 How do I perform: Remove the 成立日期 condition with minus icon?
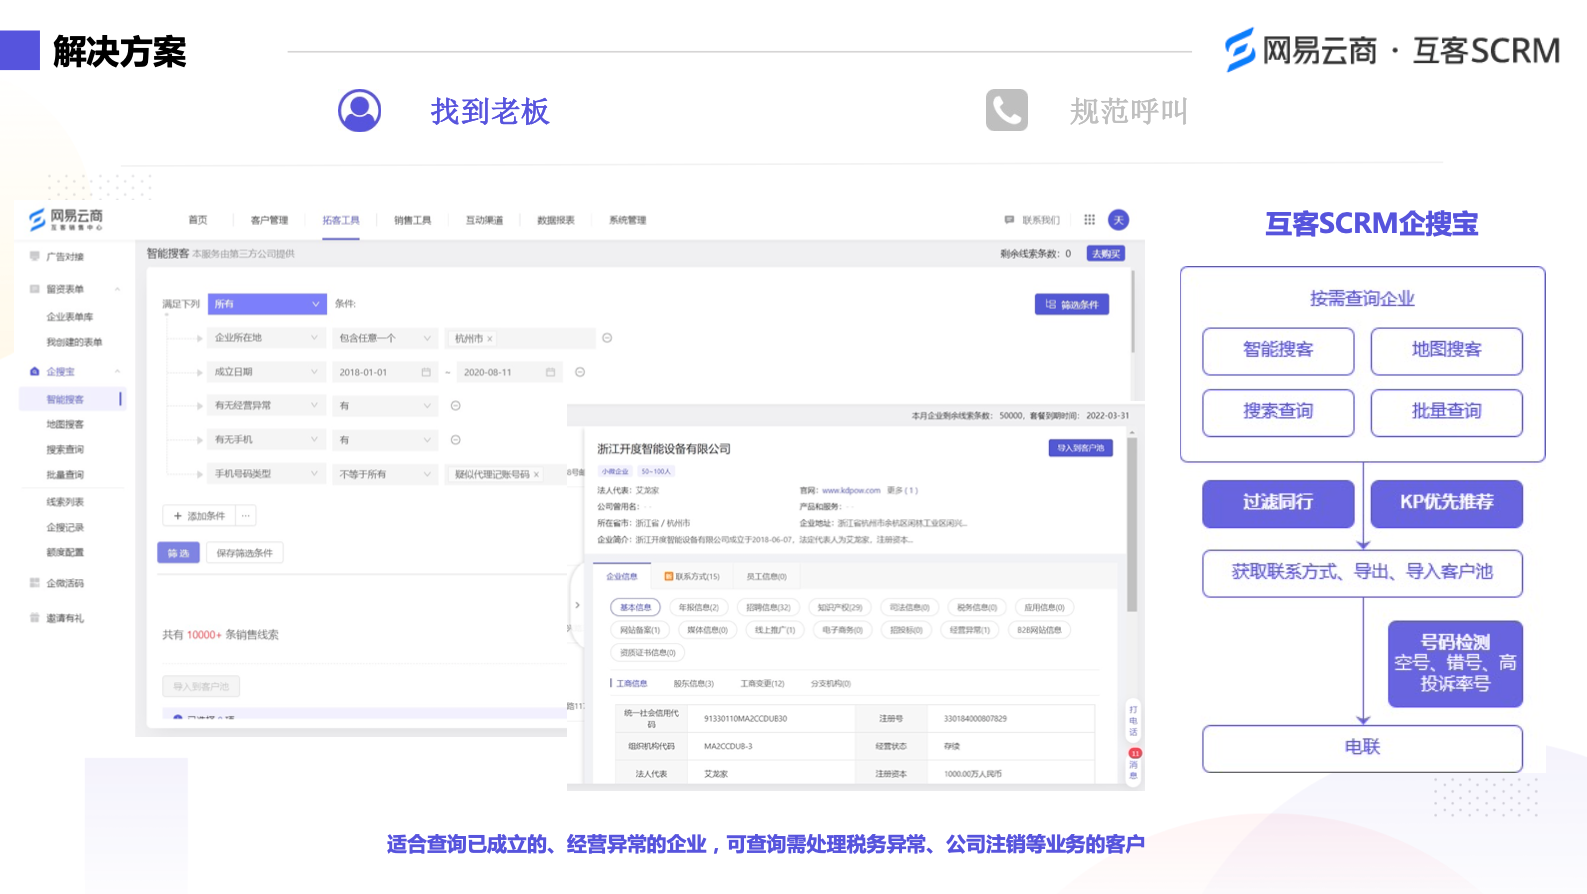pyautogui.click(x=580, y=372)
